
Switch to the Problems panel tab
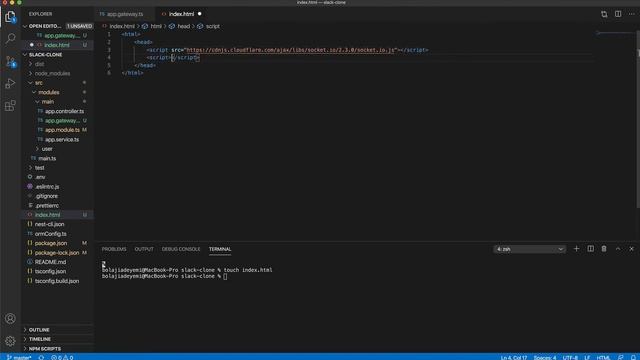pyautogui.click(x=114, y=249)
